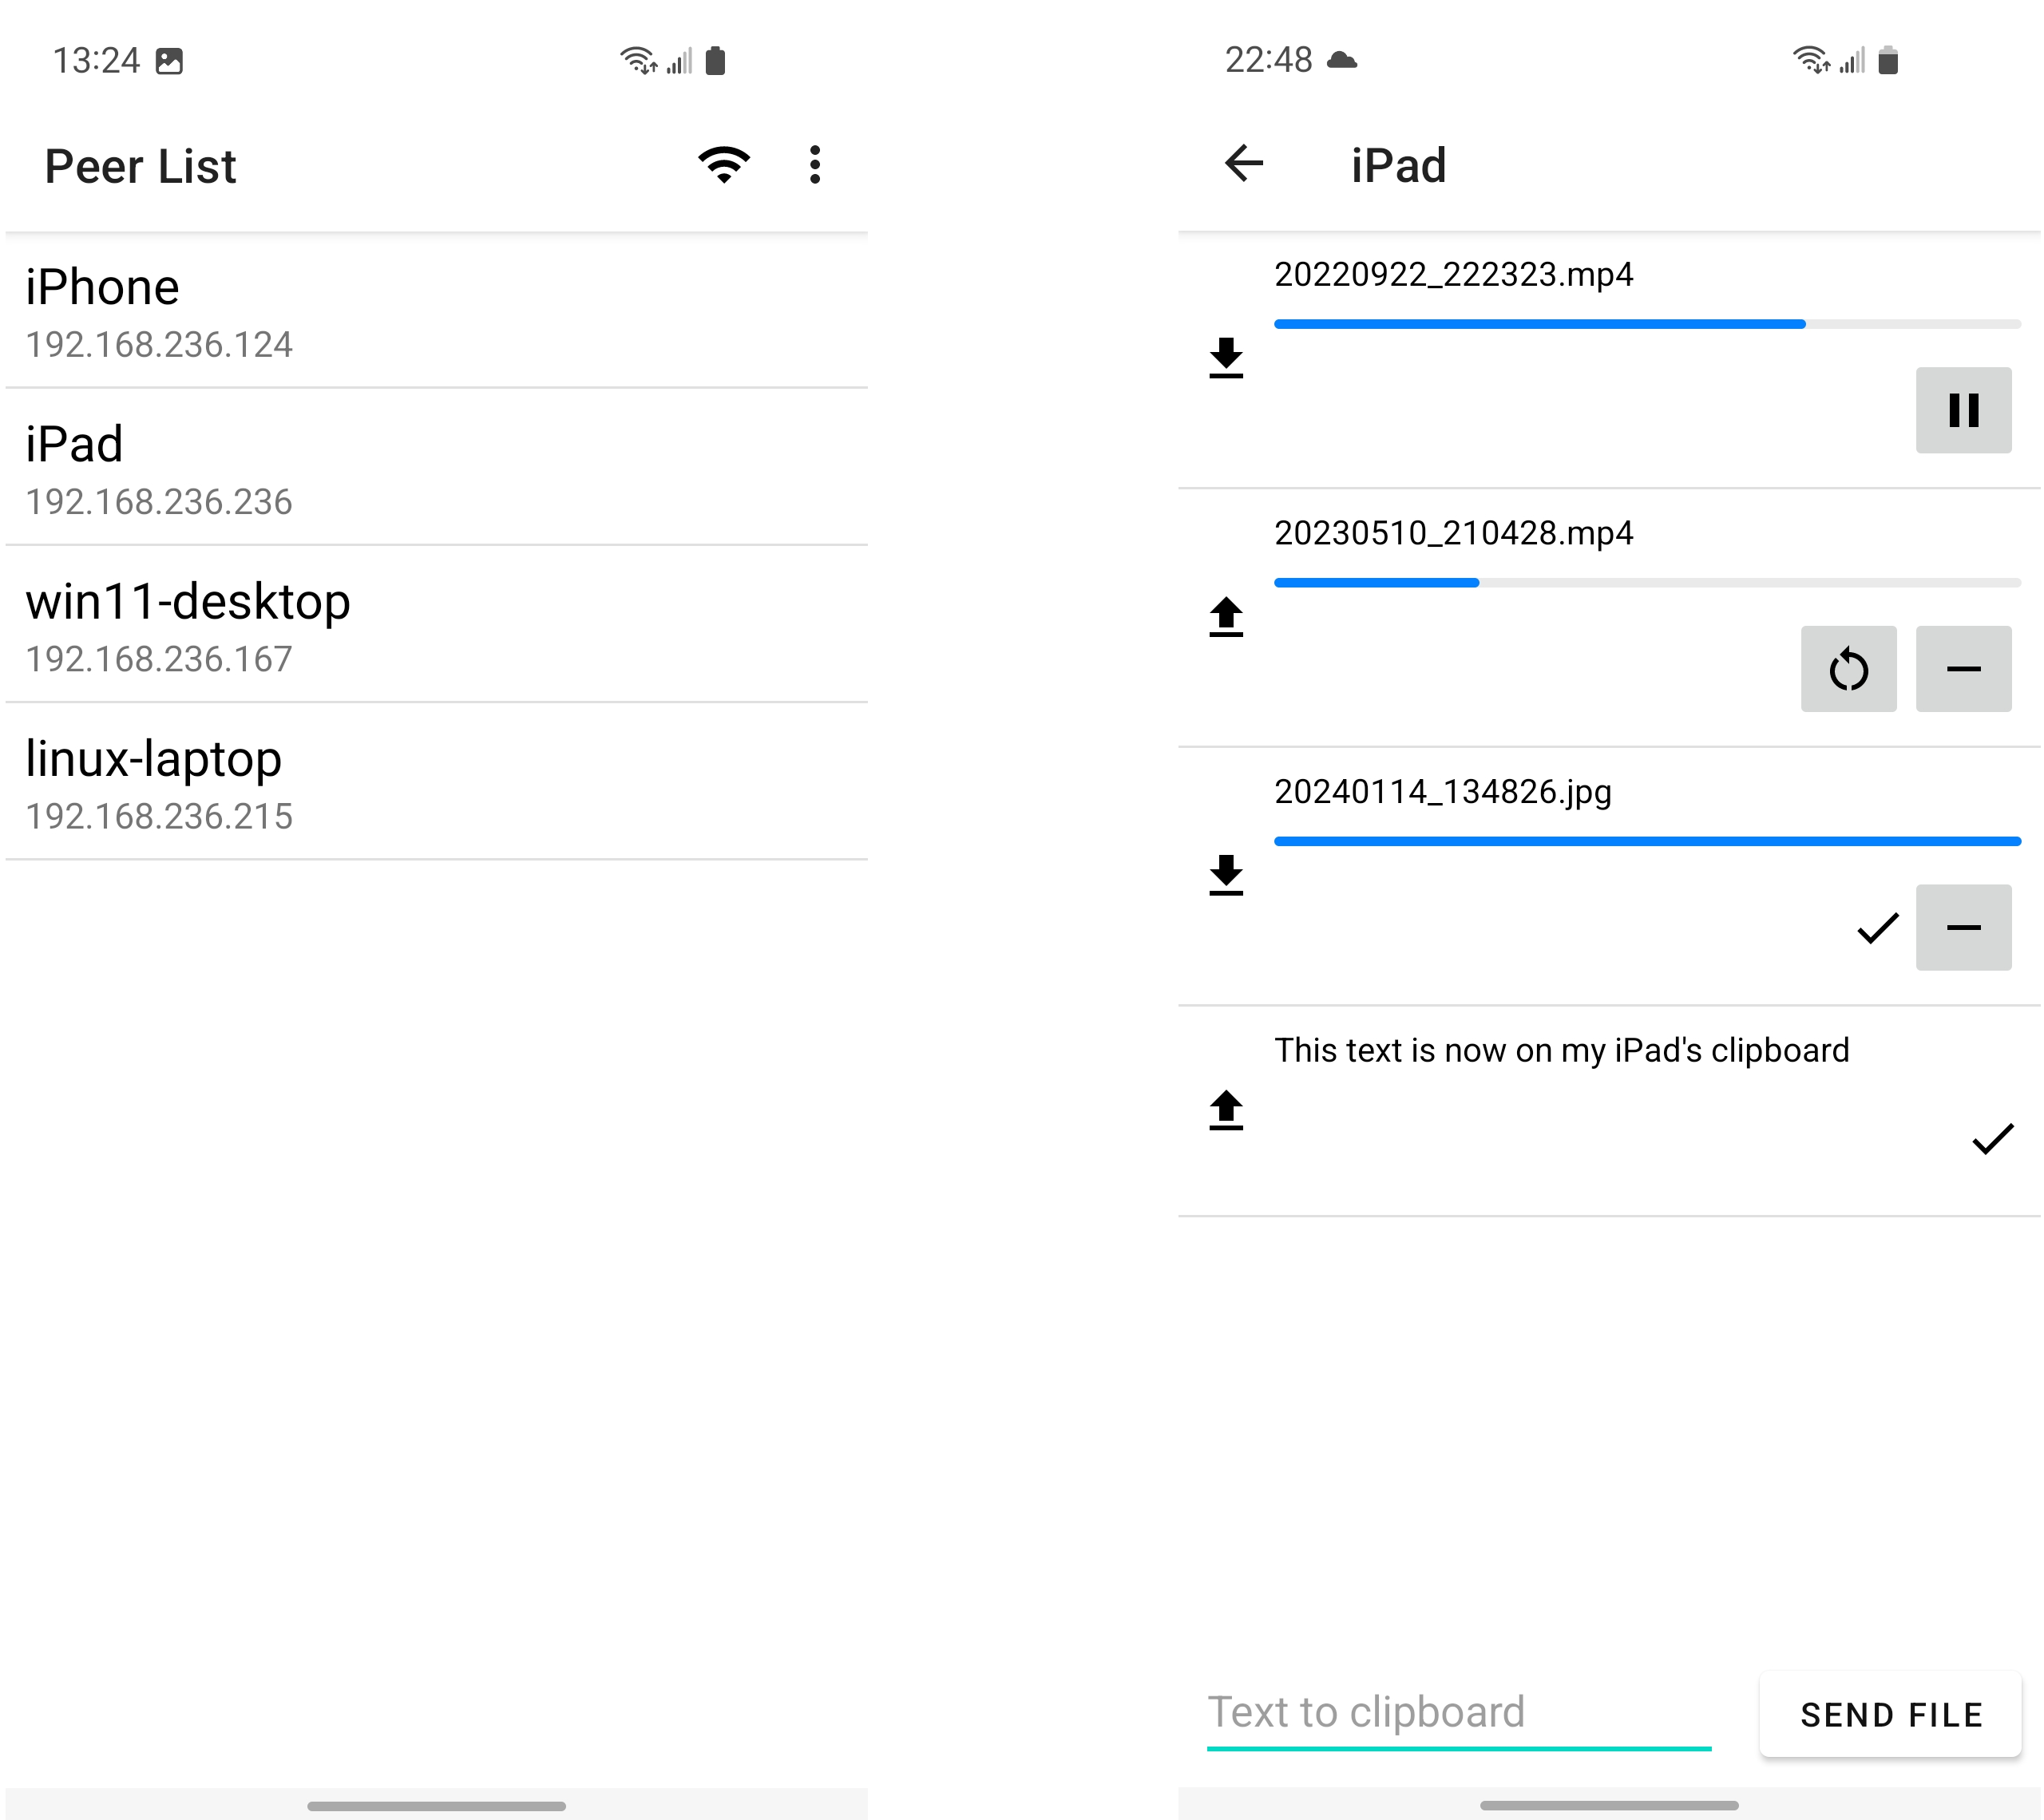This screenshot has width=2044, height=1820.
Task: Open the 20240114_134826.jpg file name
Action: [x=1442, y=792]
